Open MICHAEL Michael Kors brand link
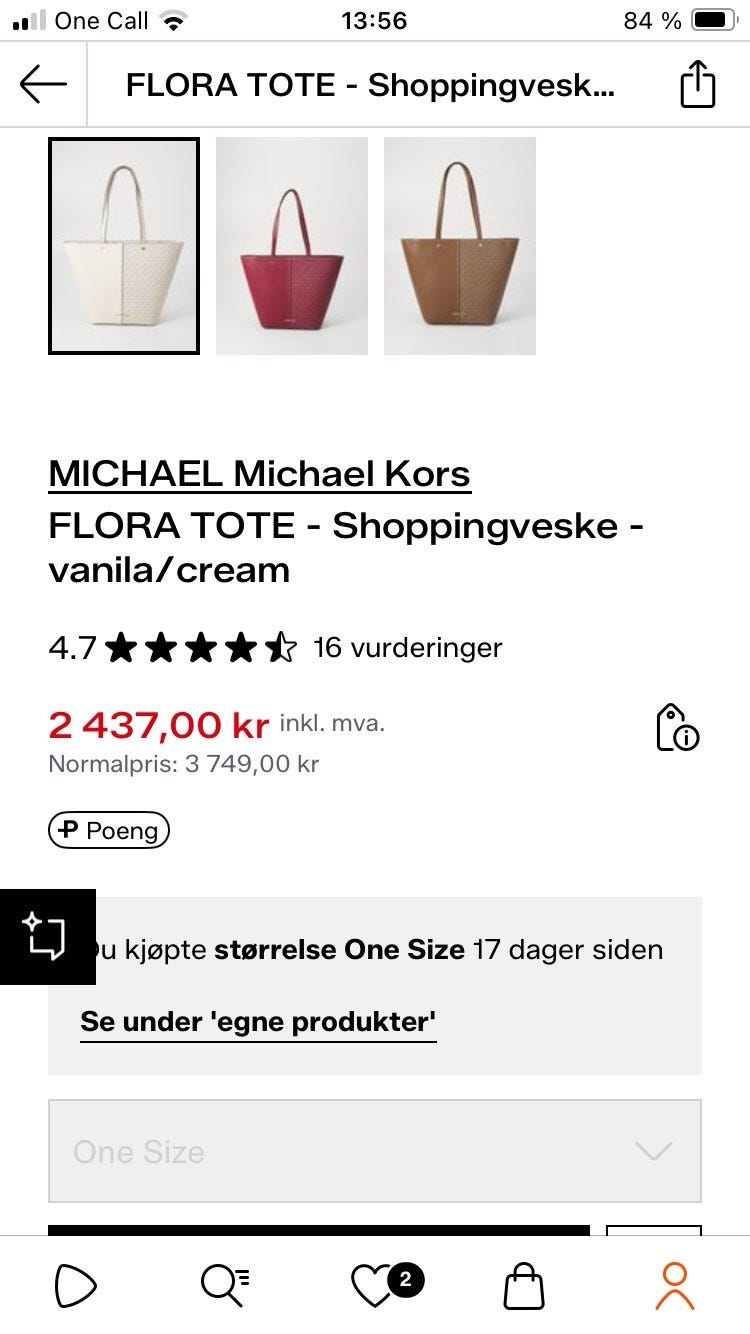Screen dimensions: 750x1334 pos(260,473)
